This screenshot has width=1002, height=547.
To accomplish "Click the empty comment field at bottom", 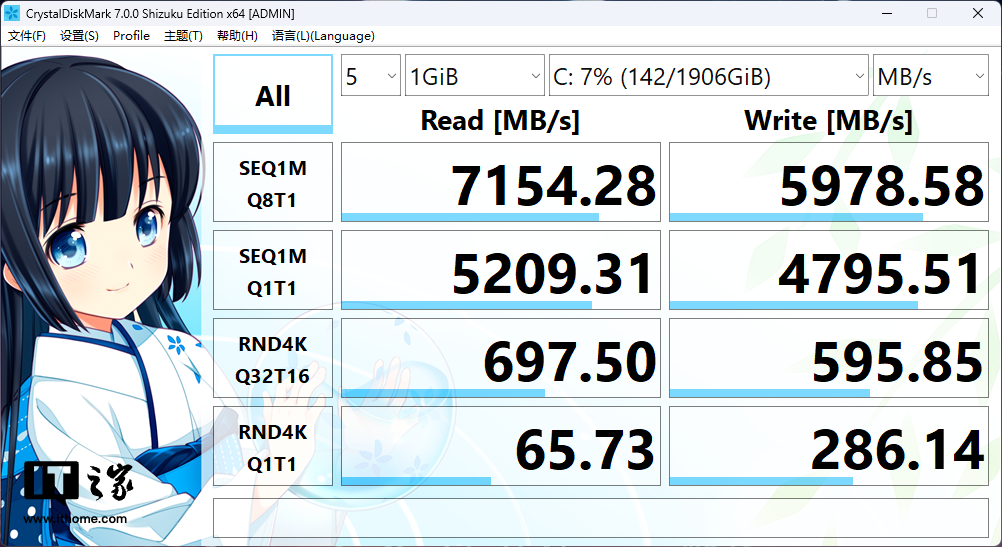I will pos(600,517).
